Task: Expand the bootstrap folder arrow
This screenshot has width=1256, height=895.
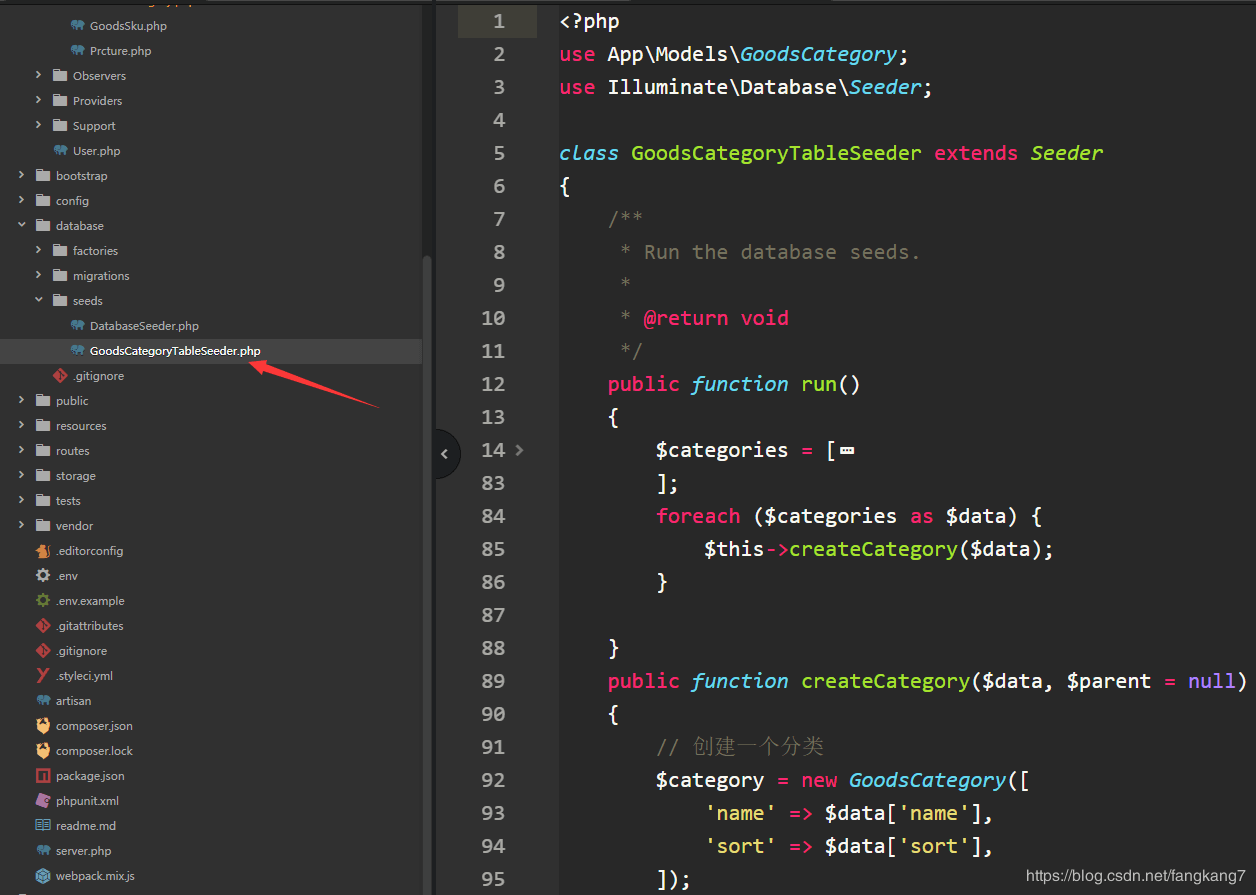Action: 21,176
